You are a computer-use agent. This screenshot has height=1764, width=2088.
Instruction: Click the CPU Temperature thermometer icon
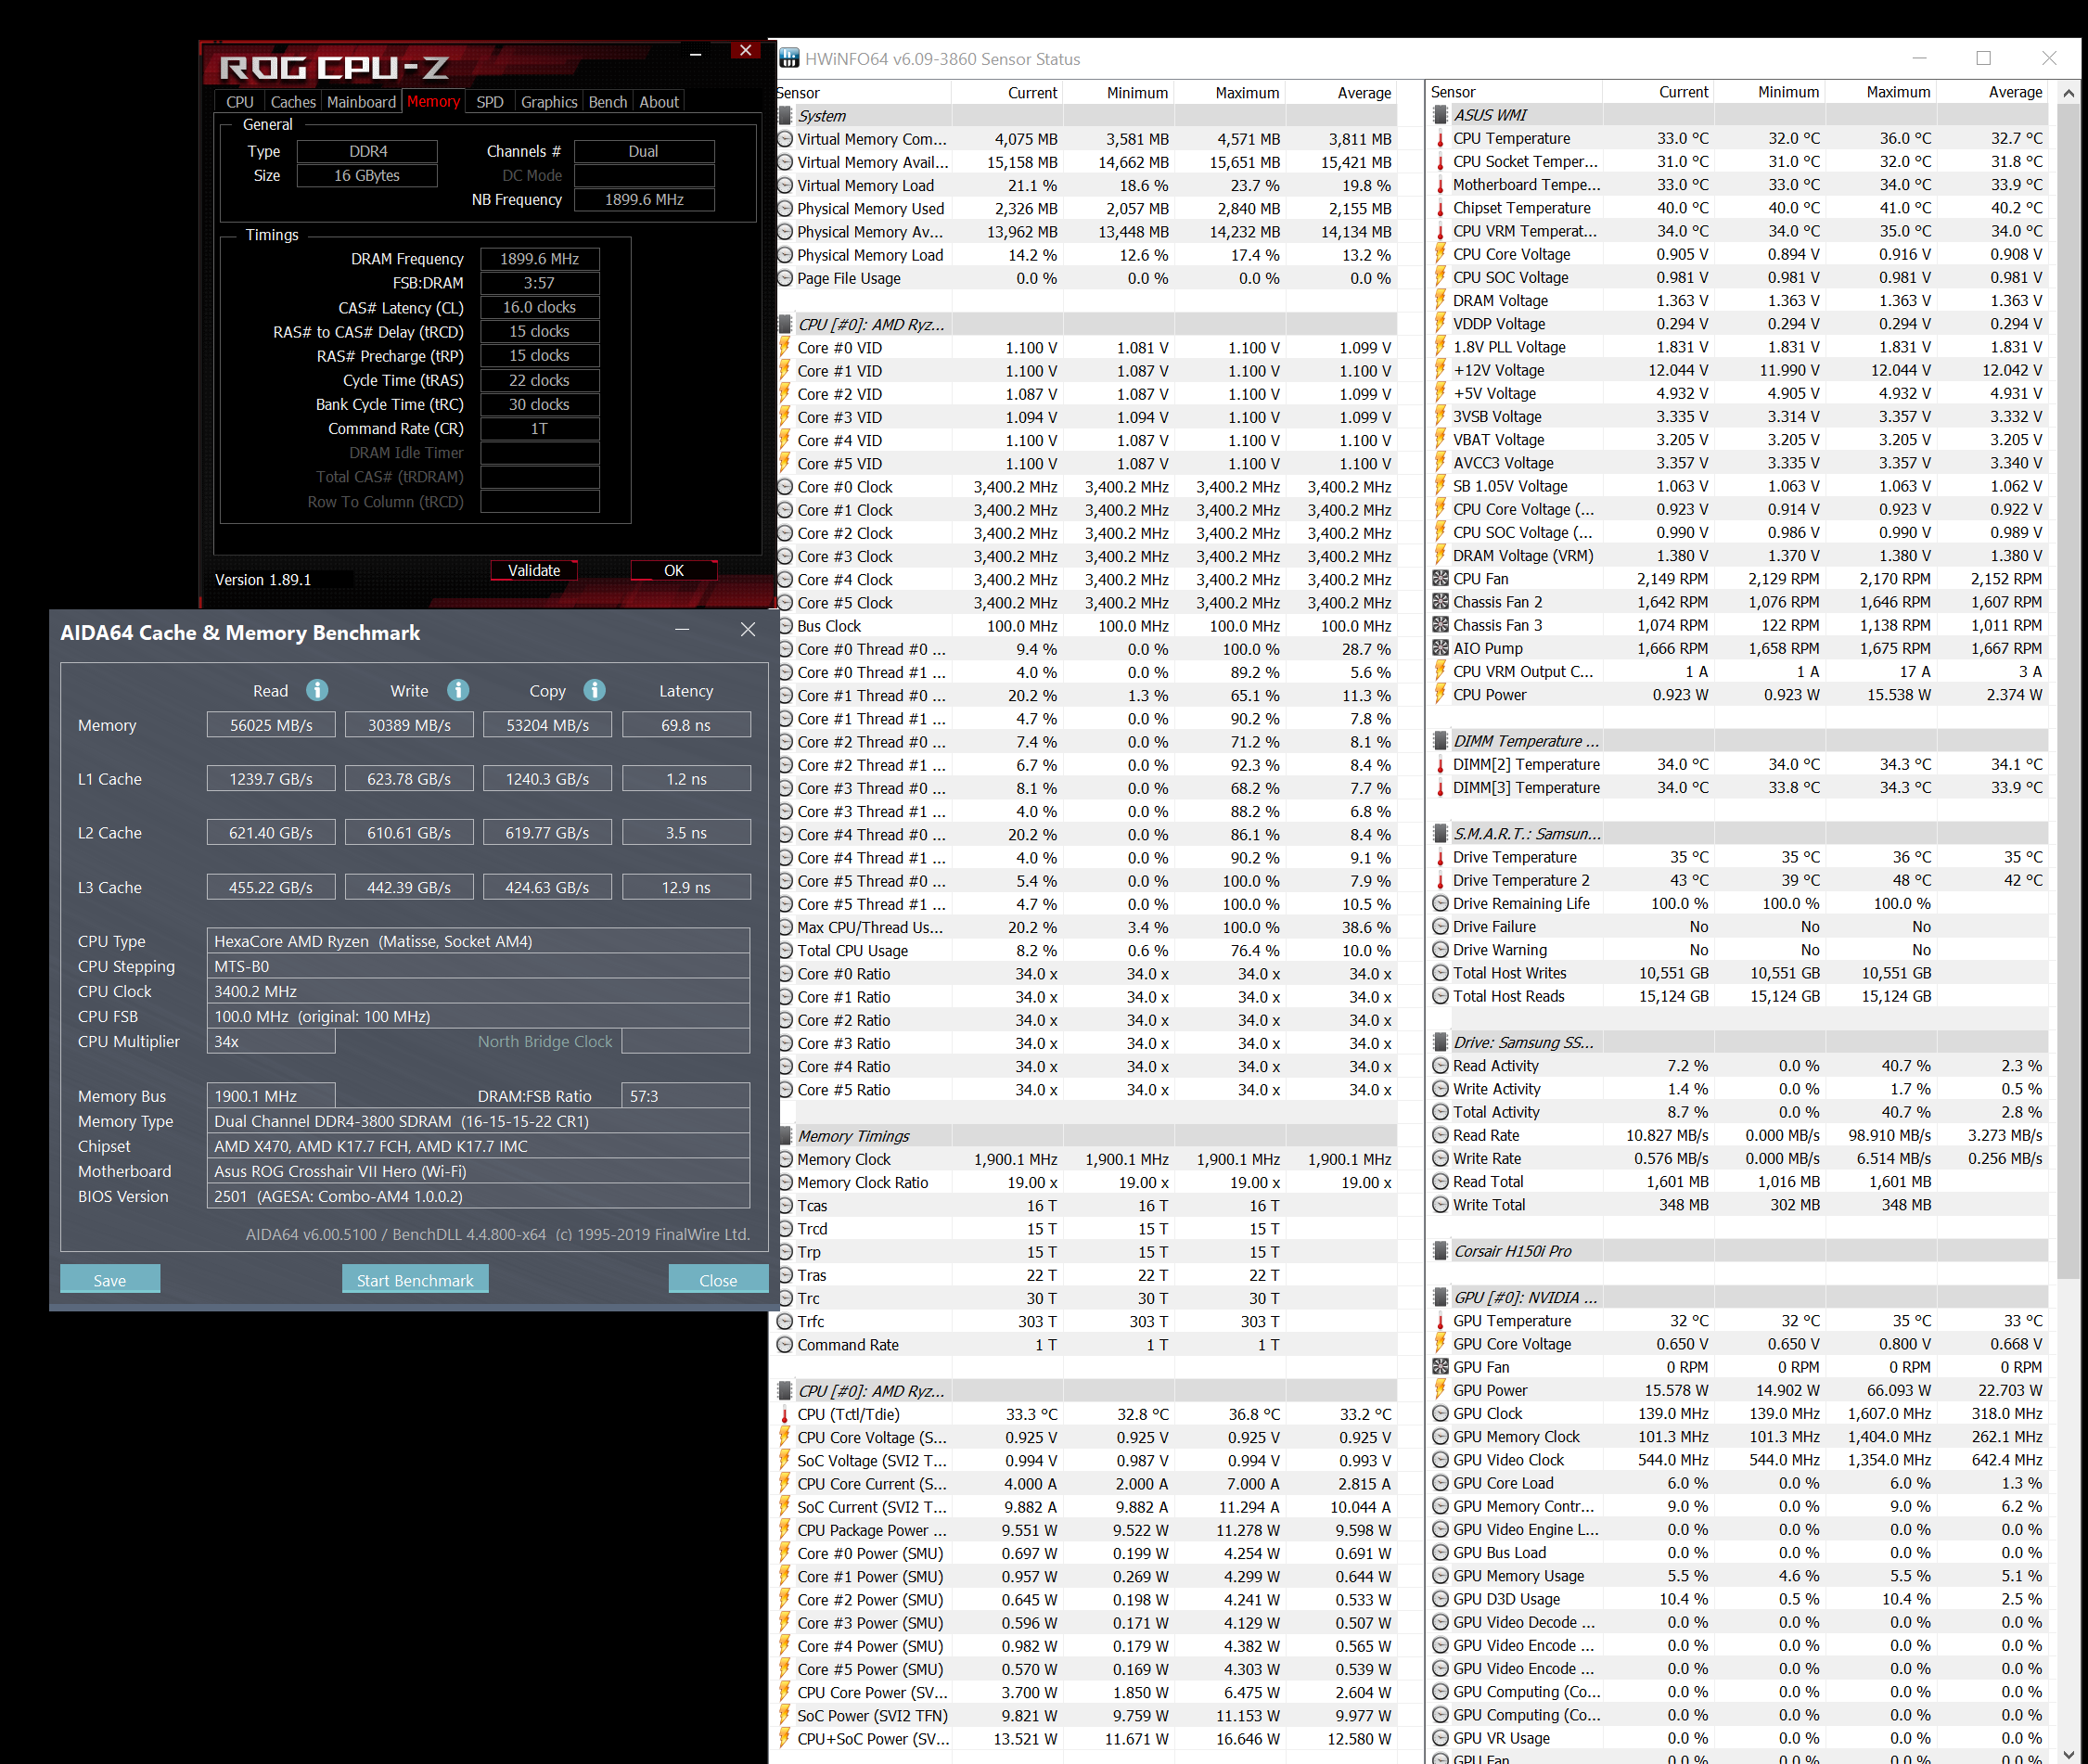[1440, 139]
